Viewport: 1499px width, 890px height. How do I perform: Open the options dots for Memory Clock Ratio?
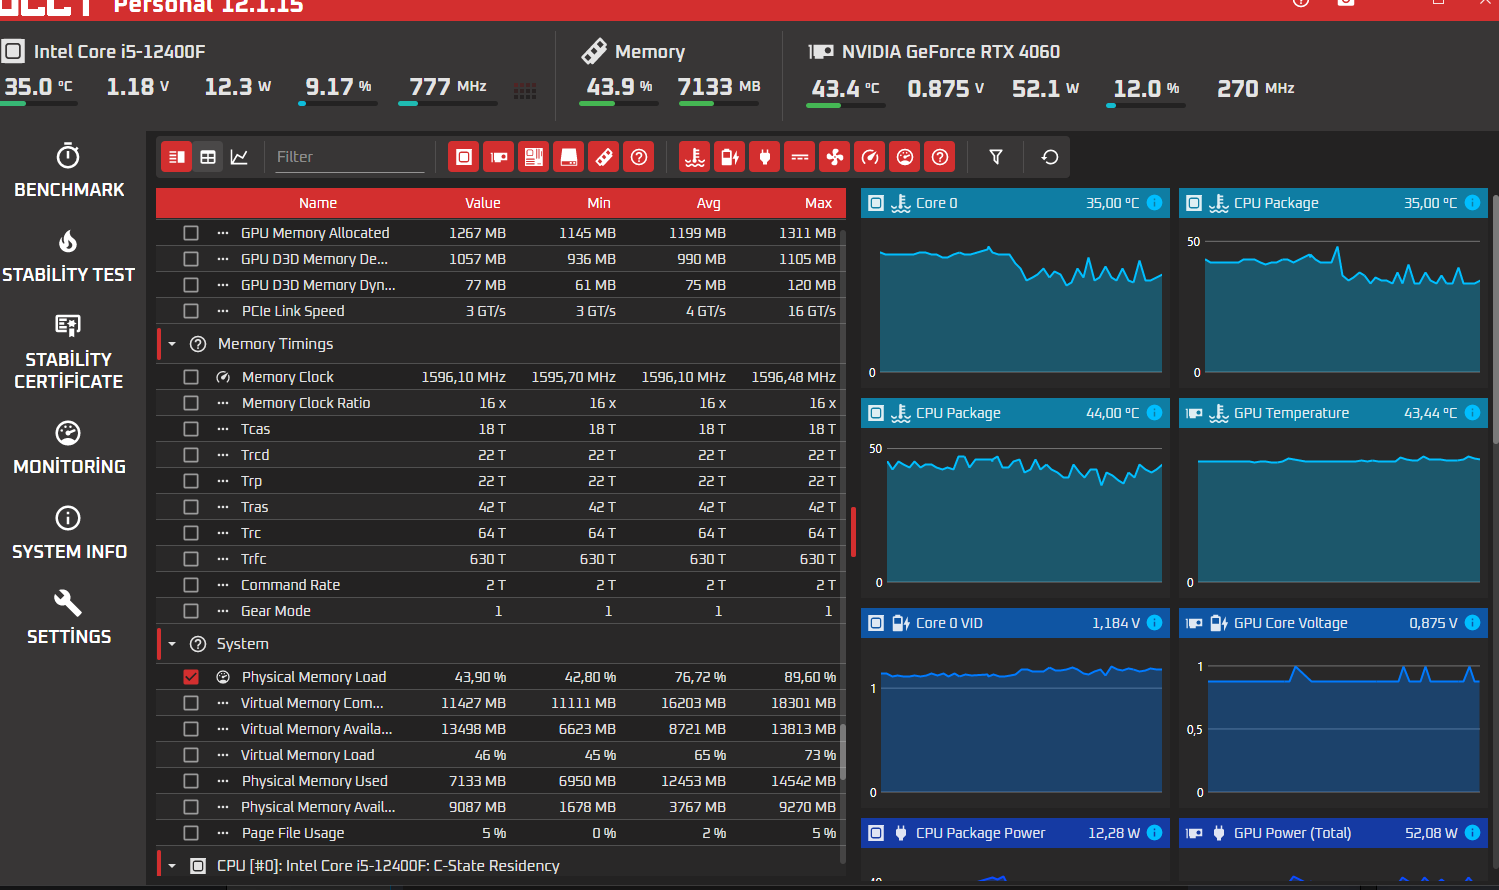tap(223, 403)
